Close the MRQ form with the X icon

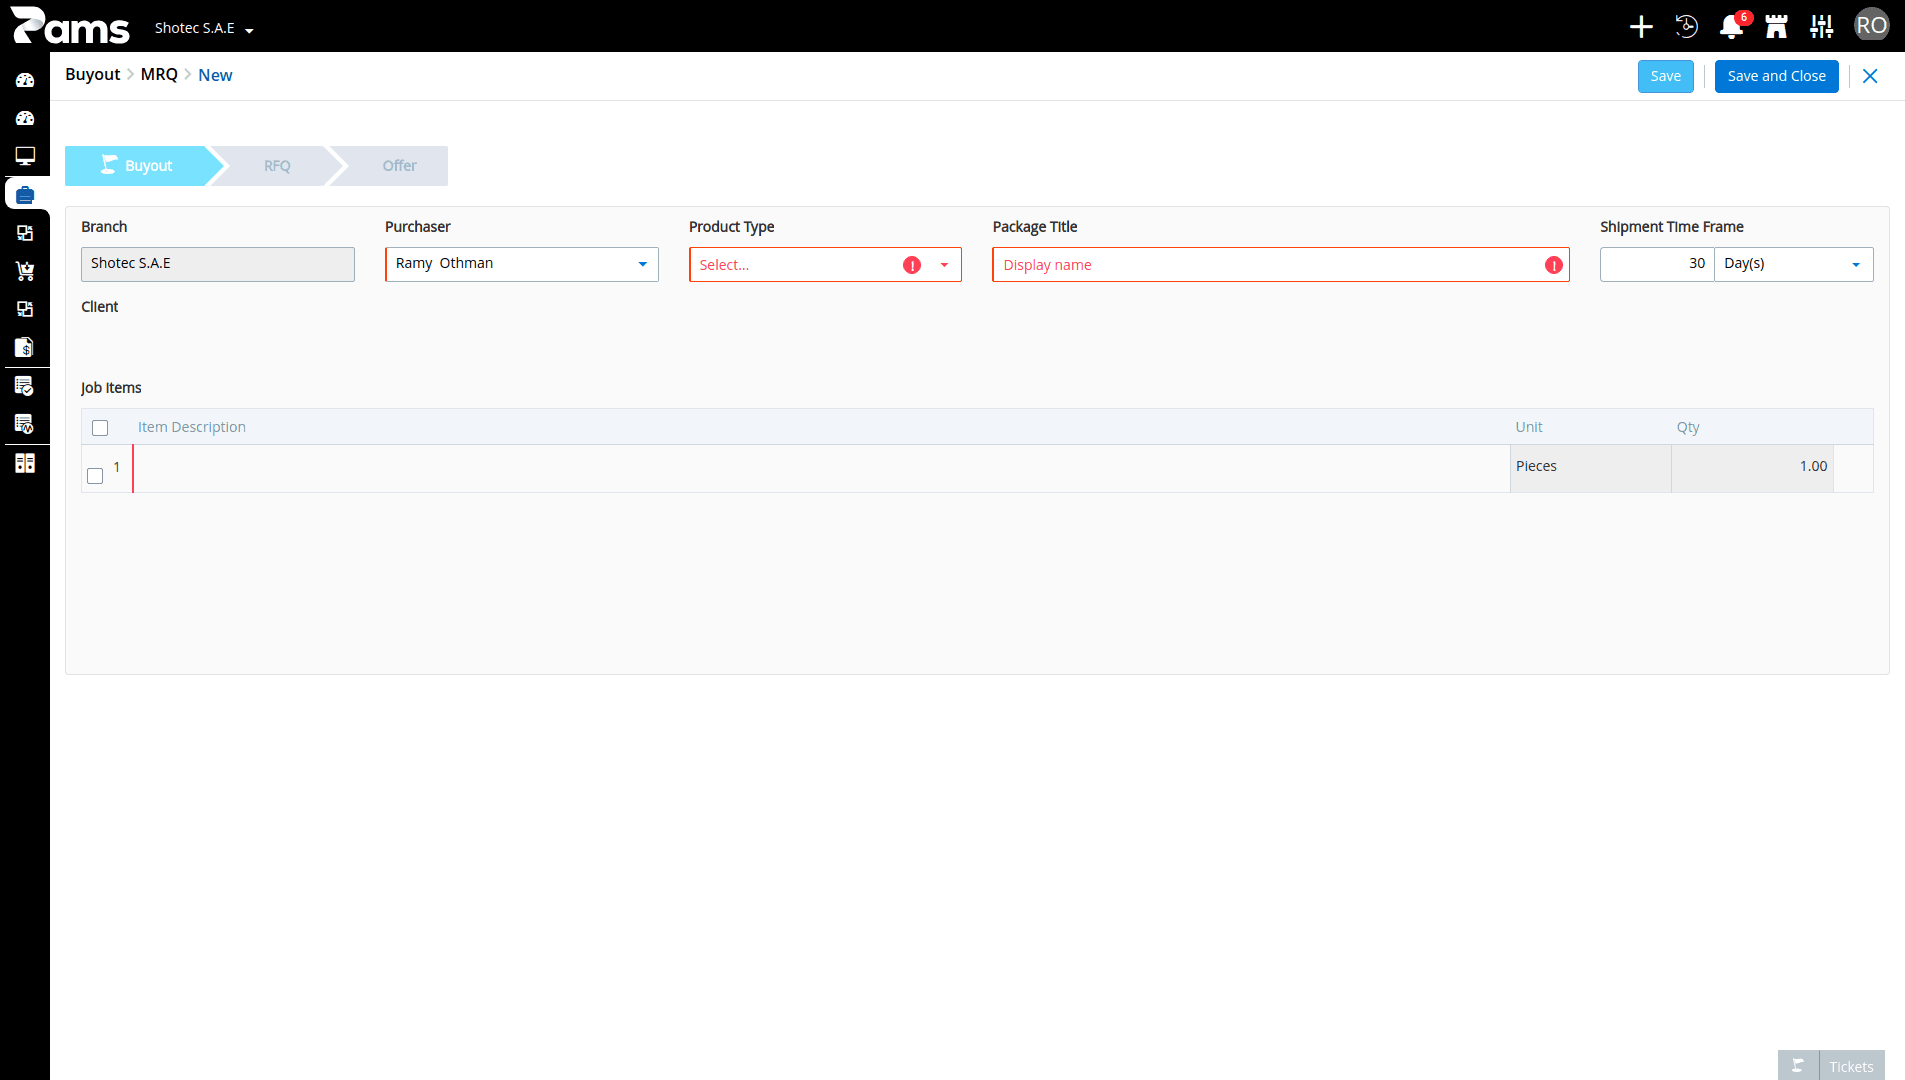click(1870, 76)
